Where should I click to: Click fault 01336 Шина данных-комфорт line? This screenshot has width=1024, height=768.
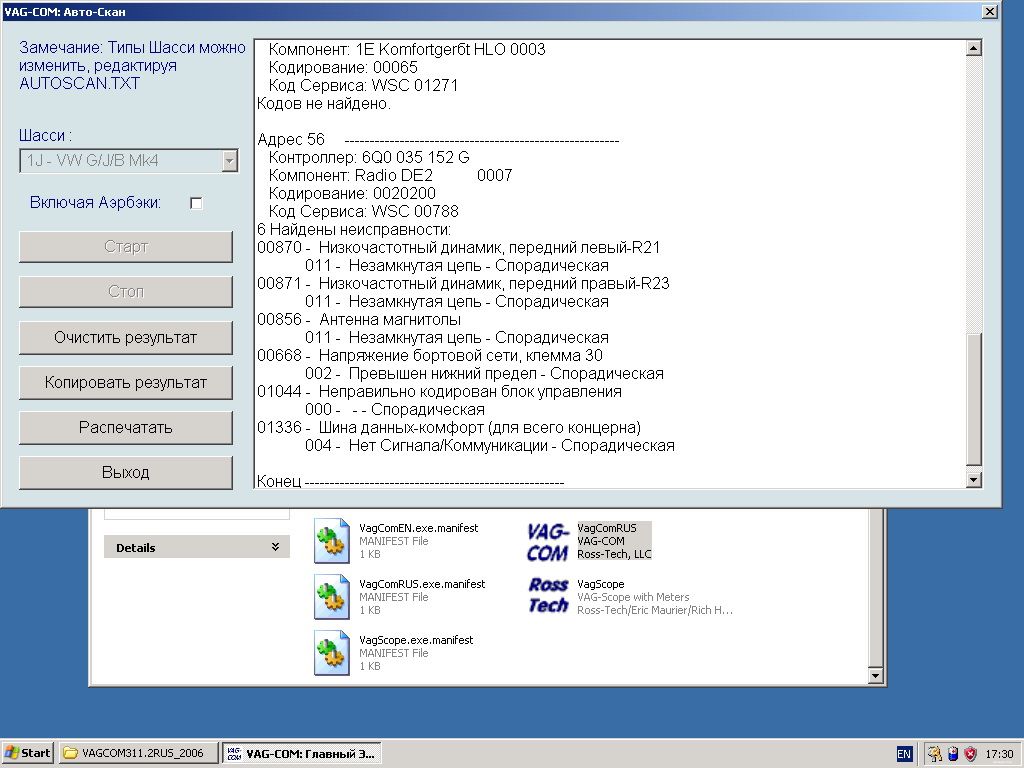pos(449,428)
